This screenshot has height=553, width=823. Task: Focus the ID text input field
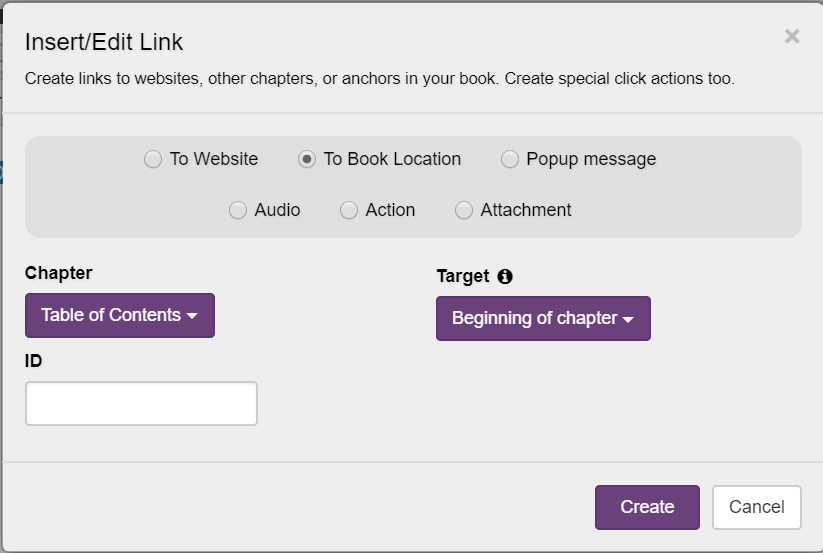[141, 403]
